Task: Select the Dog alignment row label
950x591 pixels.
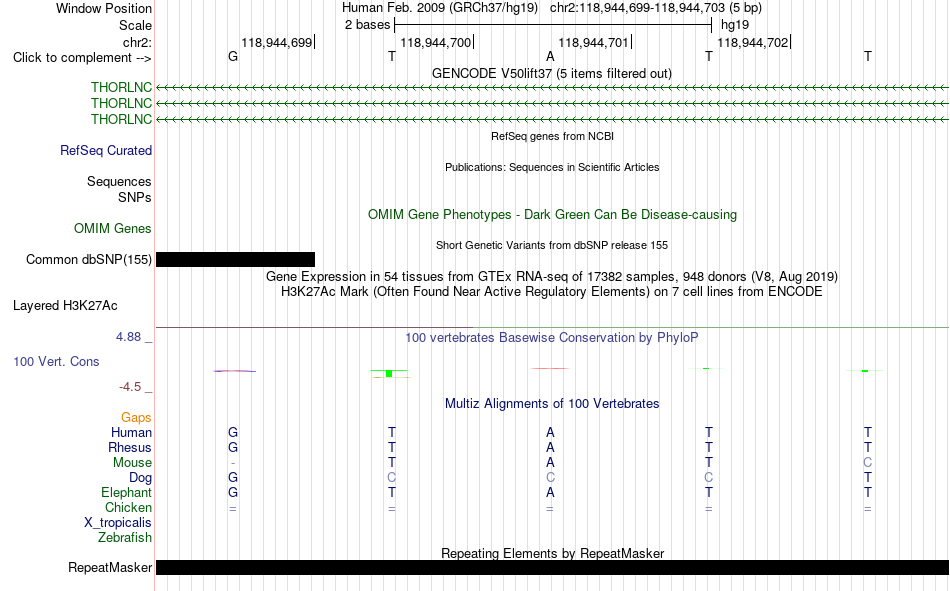Action: pyautogui.click(x=140, y=478)
